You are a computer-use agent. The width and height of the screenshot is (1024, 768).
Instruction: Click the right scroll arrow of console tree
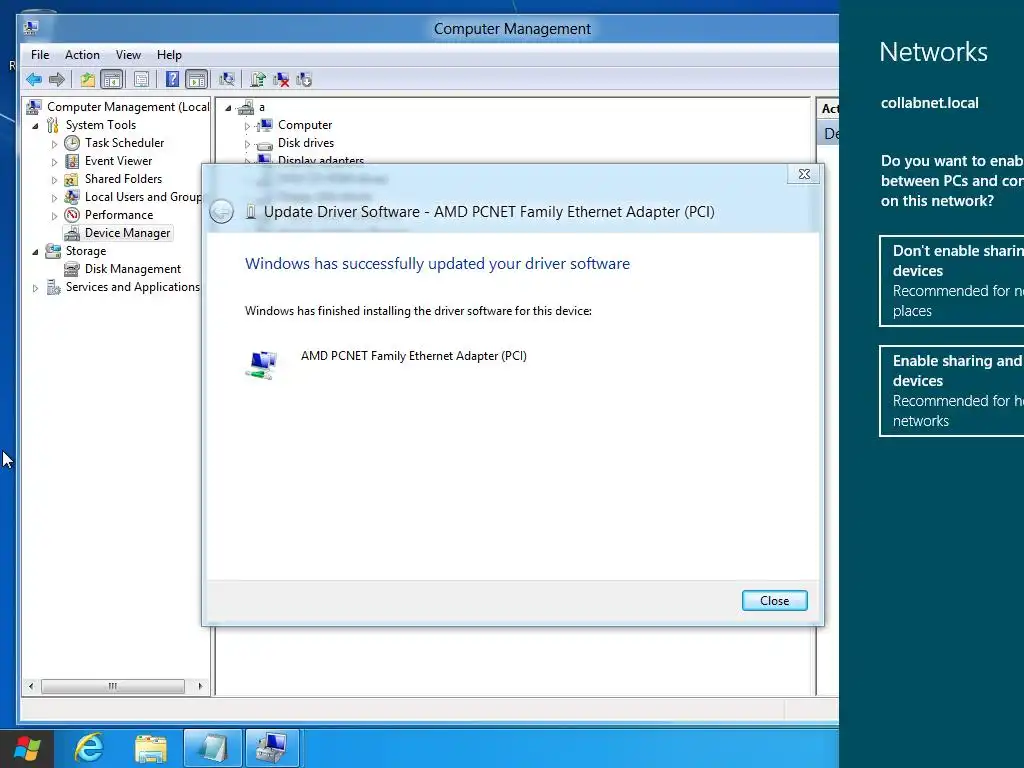pos(200,686)
